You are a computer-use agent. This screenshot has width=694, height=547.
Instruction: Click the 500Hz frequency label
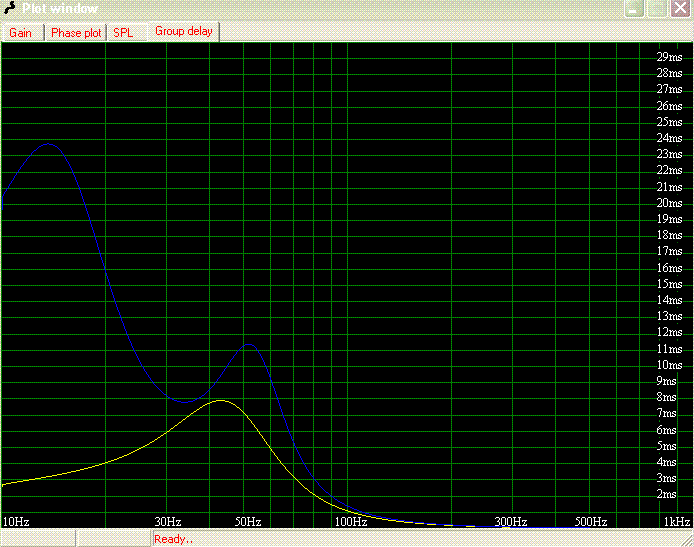click(x=591, y=522)
